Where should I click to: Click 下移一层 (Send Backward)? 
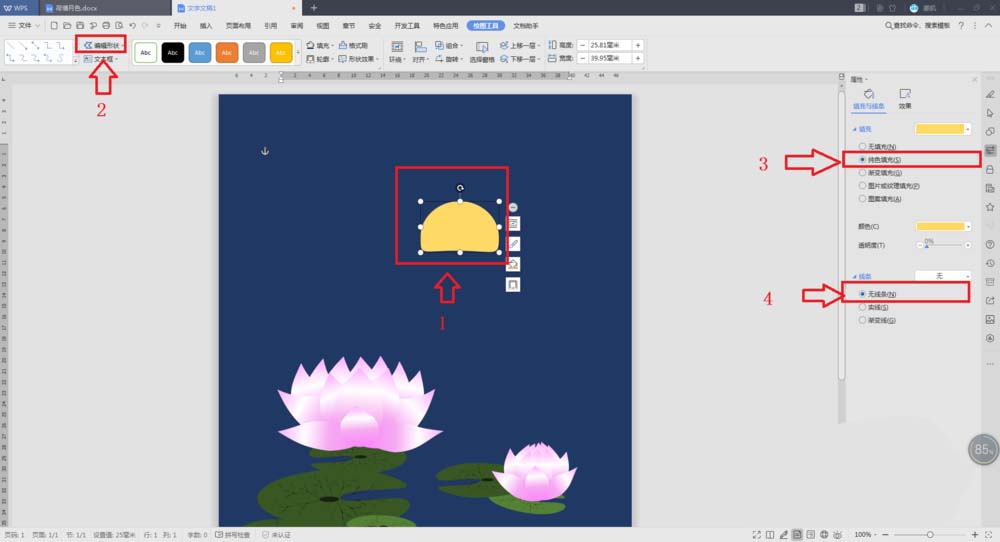point(519,59)
